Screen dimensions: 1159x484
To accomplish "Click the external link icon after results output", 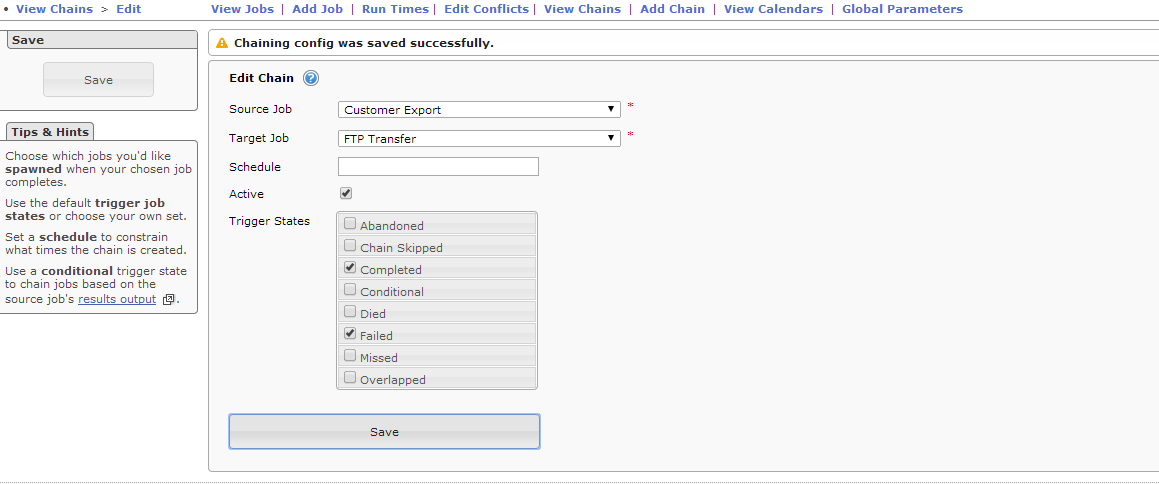I will click(x=168, y=299).
